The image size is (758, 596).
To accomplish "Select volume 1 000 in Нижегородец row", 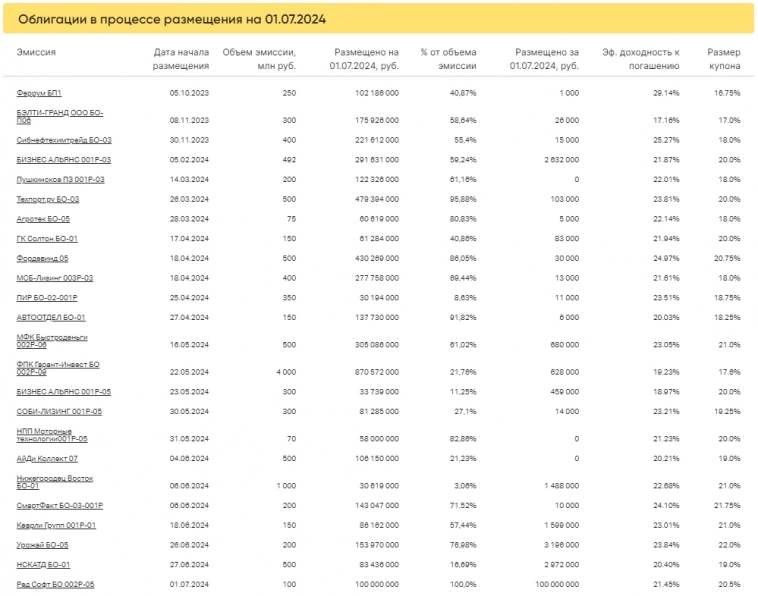I will tap(286, 486).
